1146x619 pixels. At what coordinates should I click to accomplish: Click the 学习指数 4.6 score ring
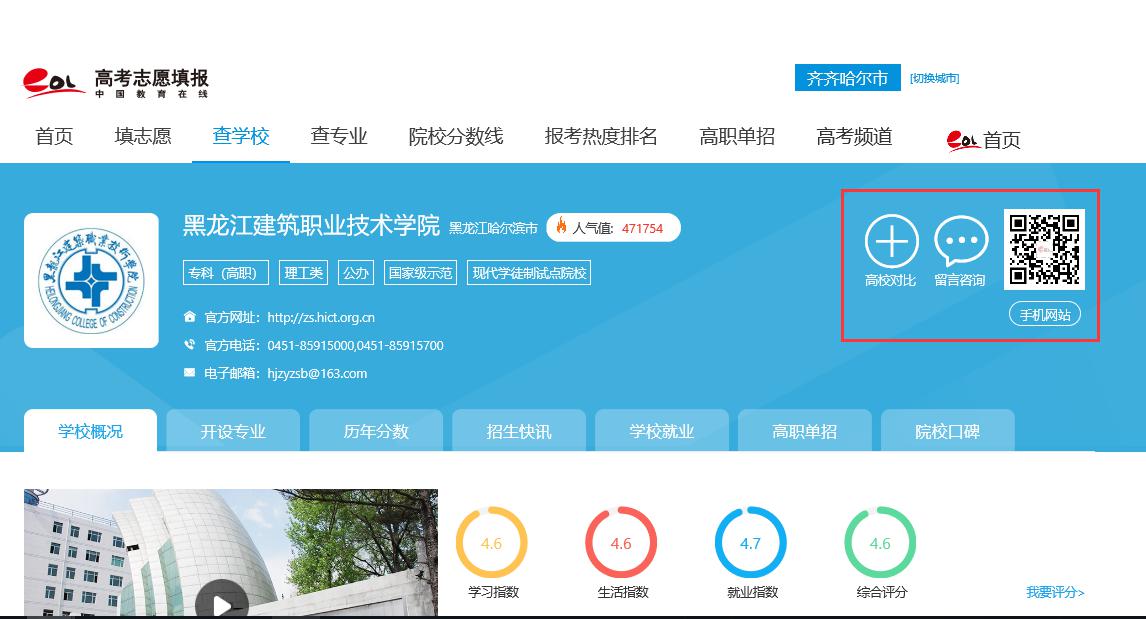tap(491, 543)
